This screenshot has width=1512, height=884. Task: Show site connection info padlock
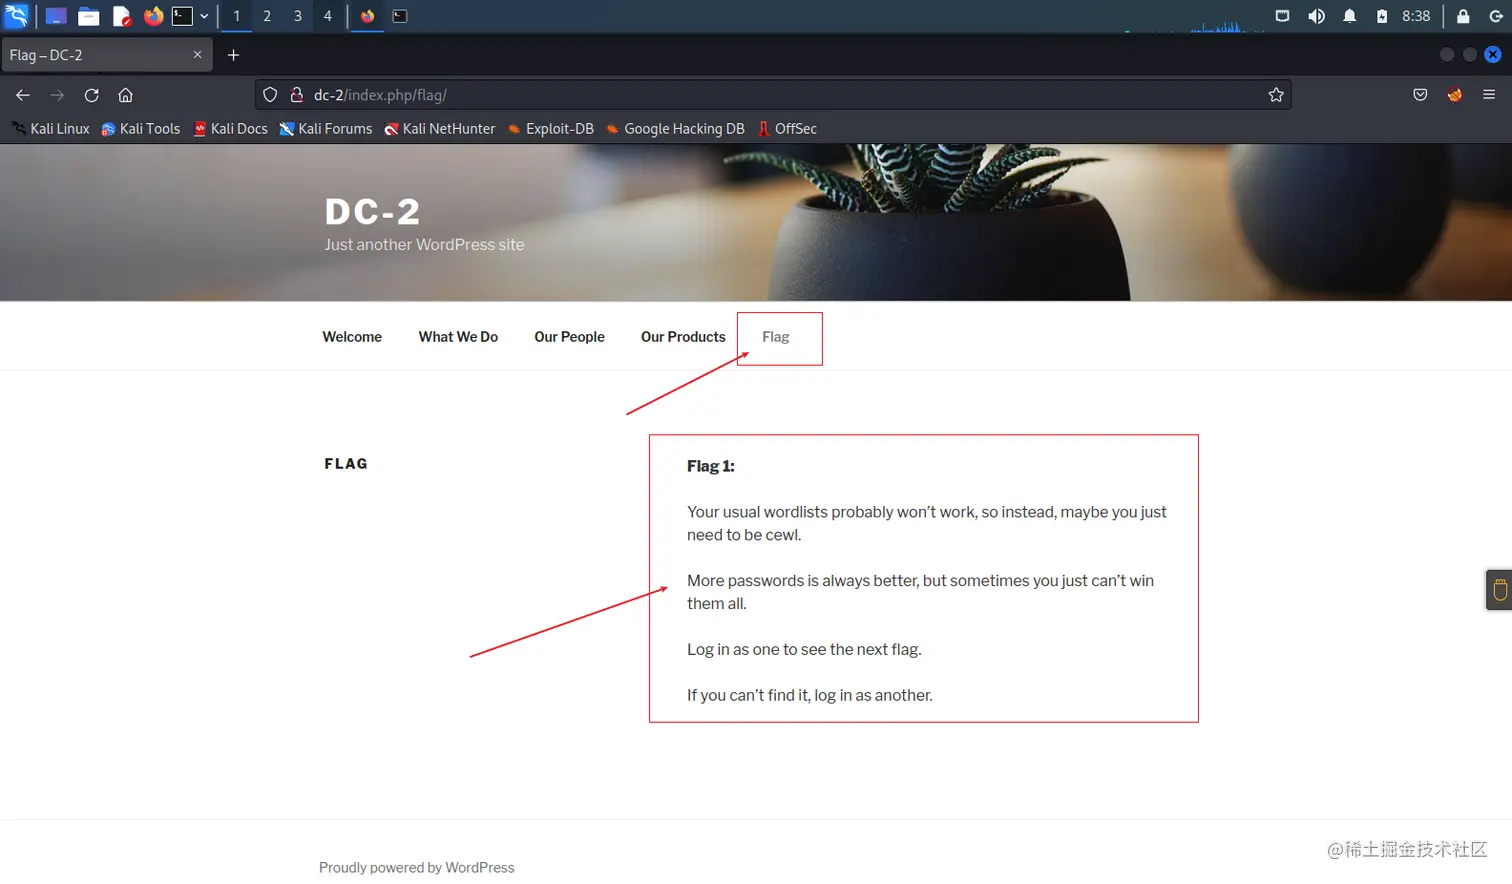[x=297, y=95]
